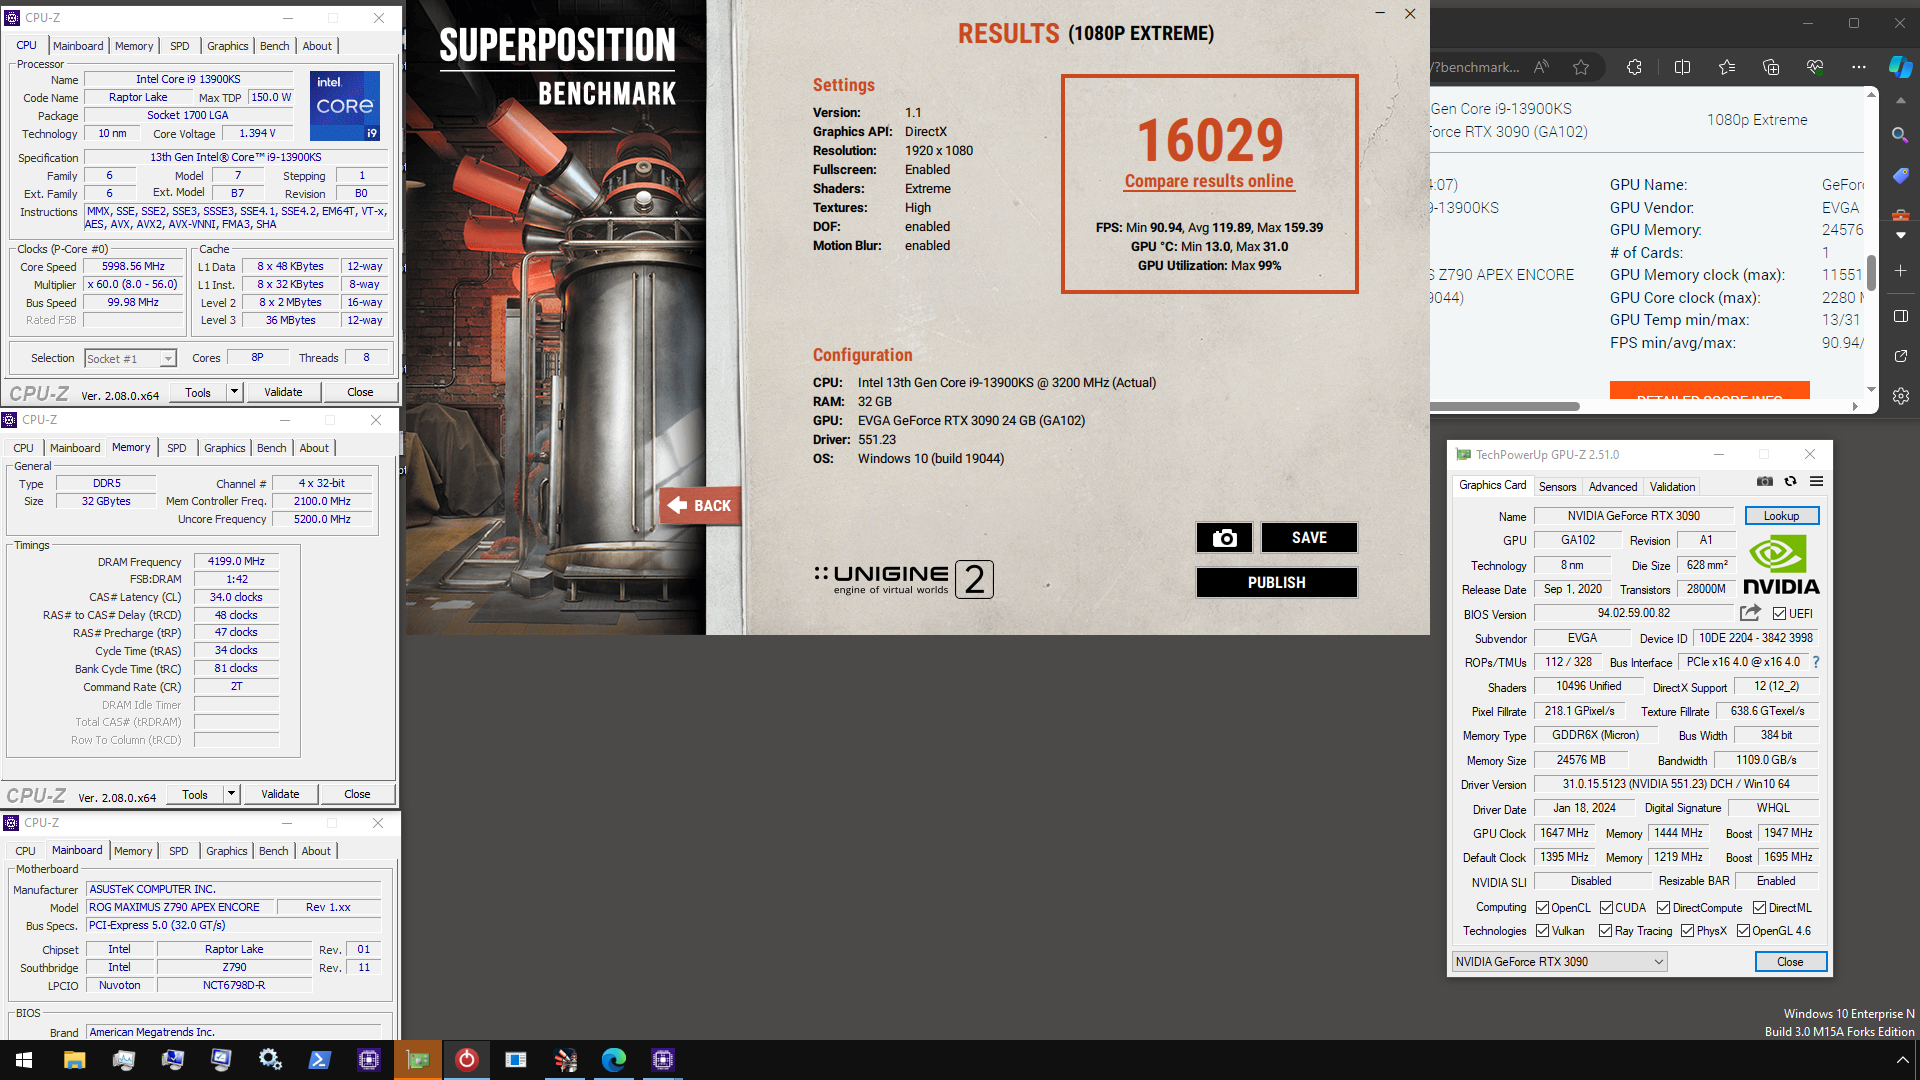Open the Edge sidebar settings gear

pyautogui.click(x=1900, y=396)
